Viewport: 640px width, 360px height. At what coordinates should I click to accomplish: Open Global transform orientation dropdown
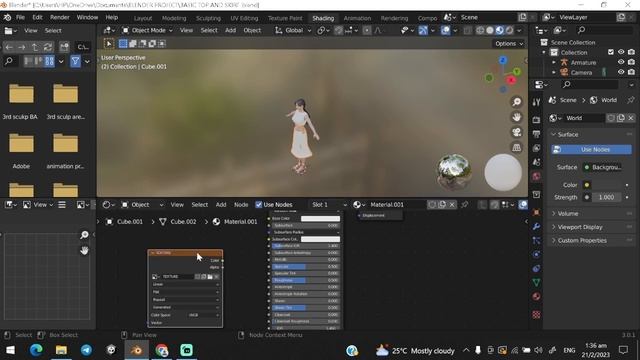293,30
